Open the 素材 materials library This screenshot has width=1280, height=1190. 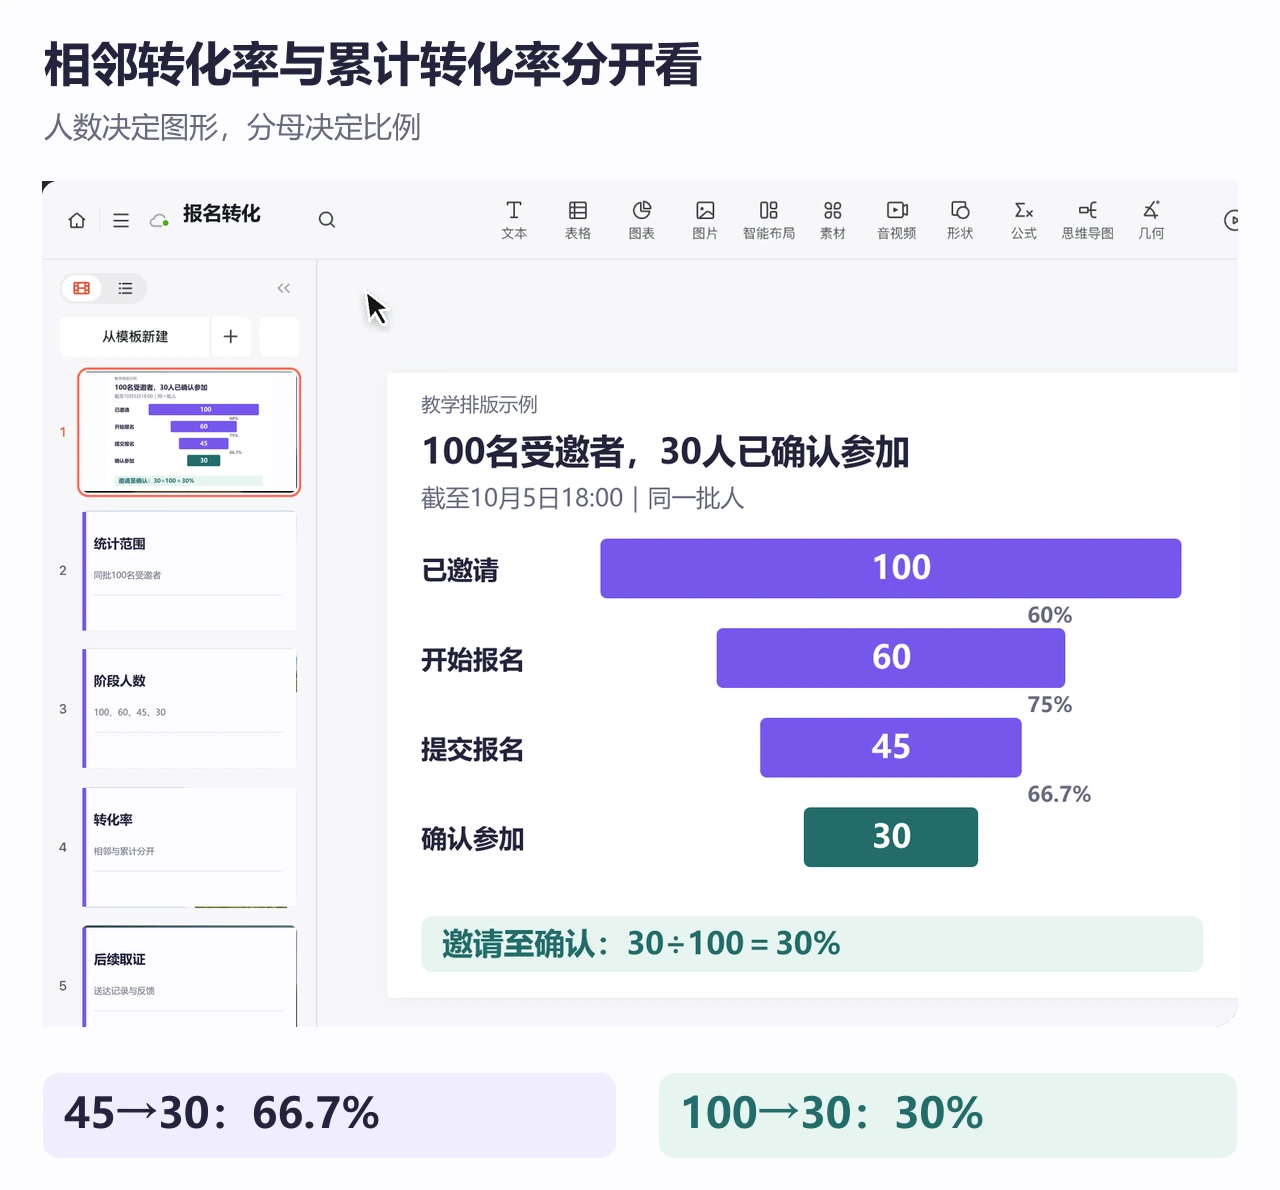pos(833,220)
